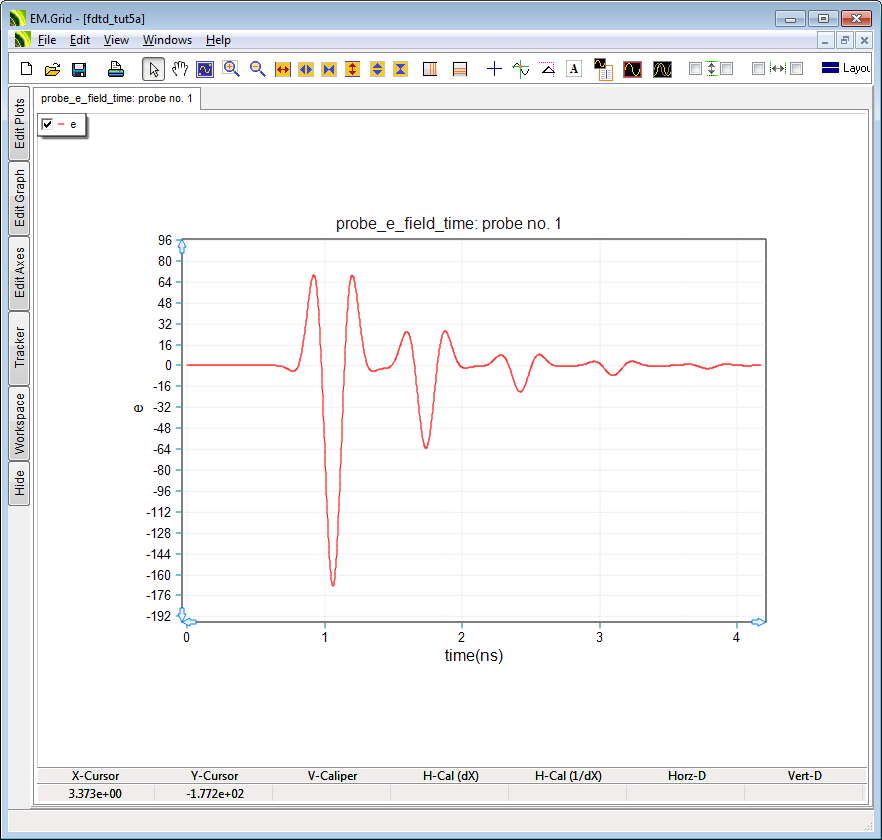882x840 pixels.
Task: Select the Pan hand tool
Action: click(x=180, y=69)
